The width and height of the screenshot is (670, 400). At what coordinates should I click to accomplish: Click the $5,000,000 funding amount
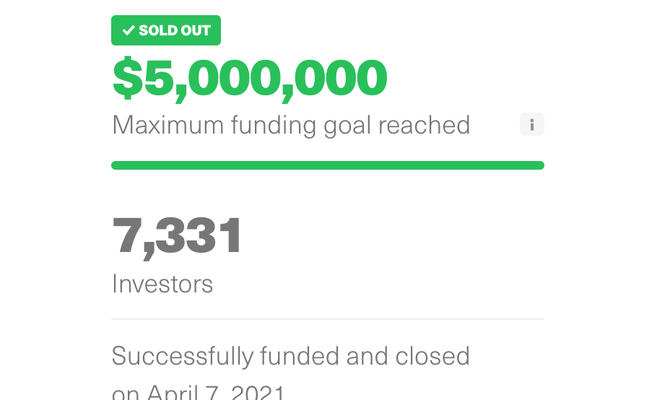[250, 79]
